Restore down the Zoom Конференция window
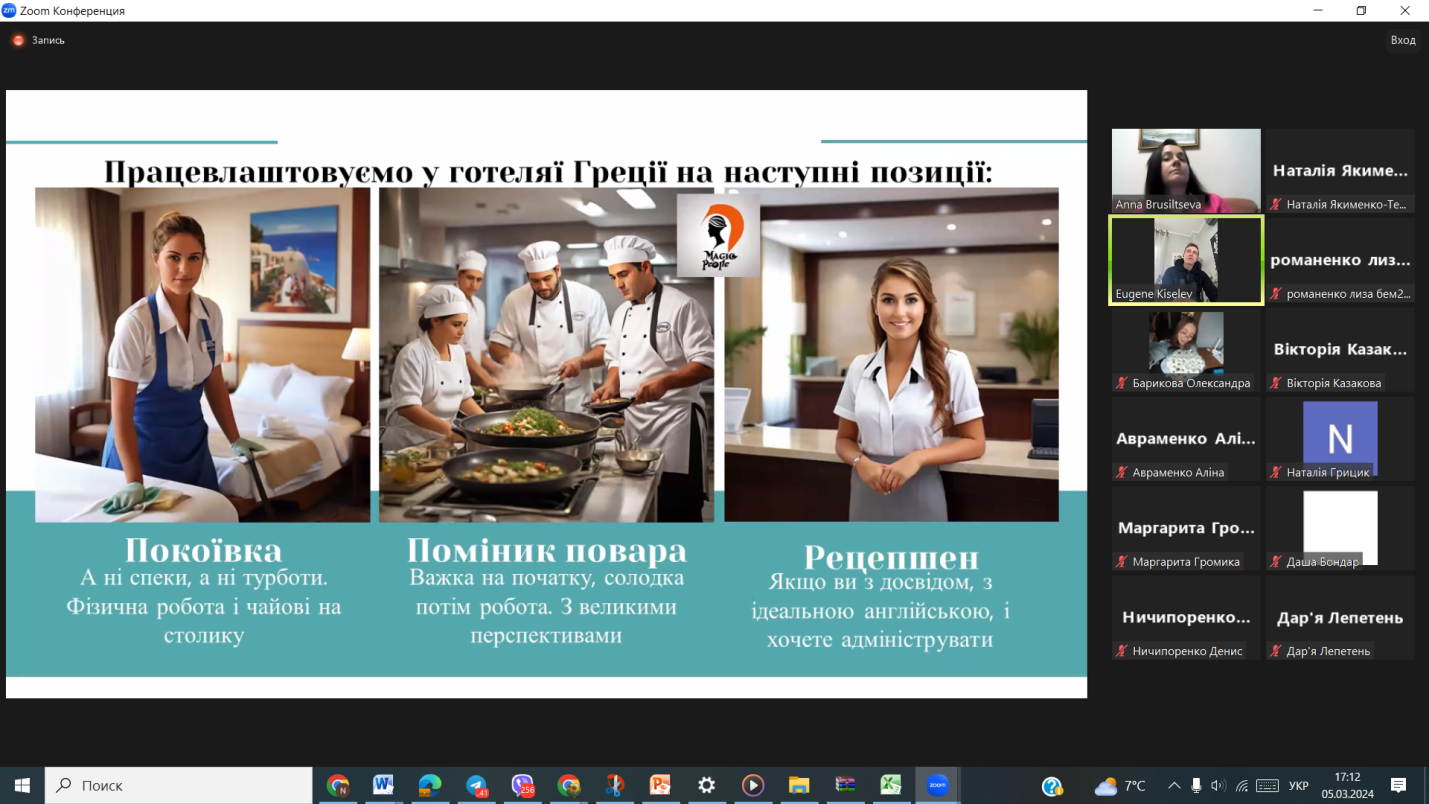1429x804 pixels. pos(1361,10)
